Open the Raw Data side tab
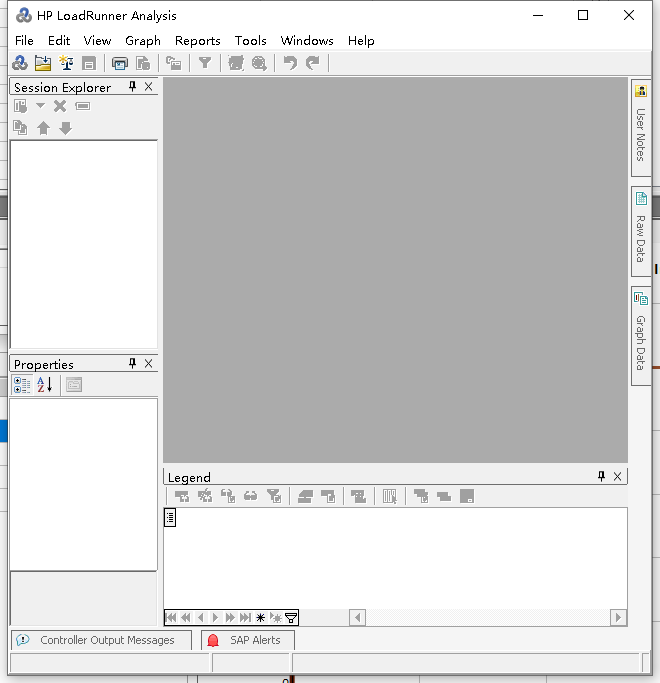 641,231
